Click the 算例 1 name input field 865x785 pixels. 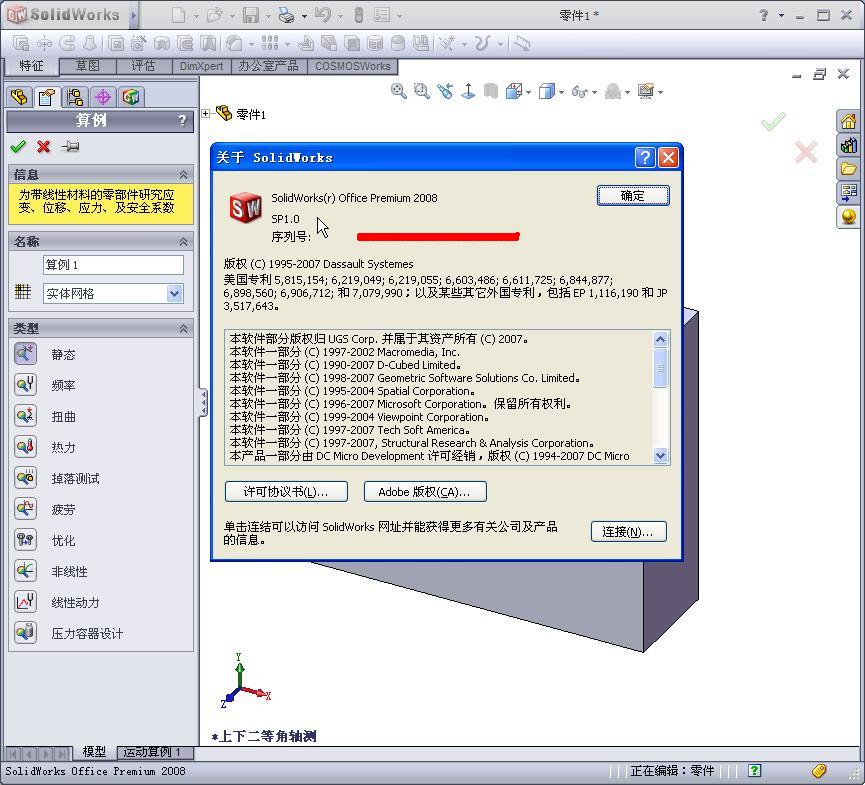coord(113,265)
